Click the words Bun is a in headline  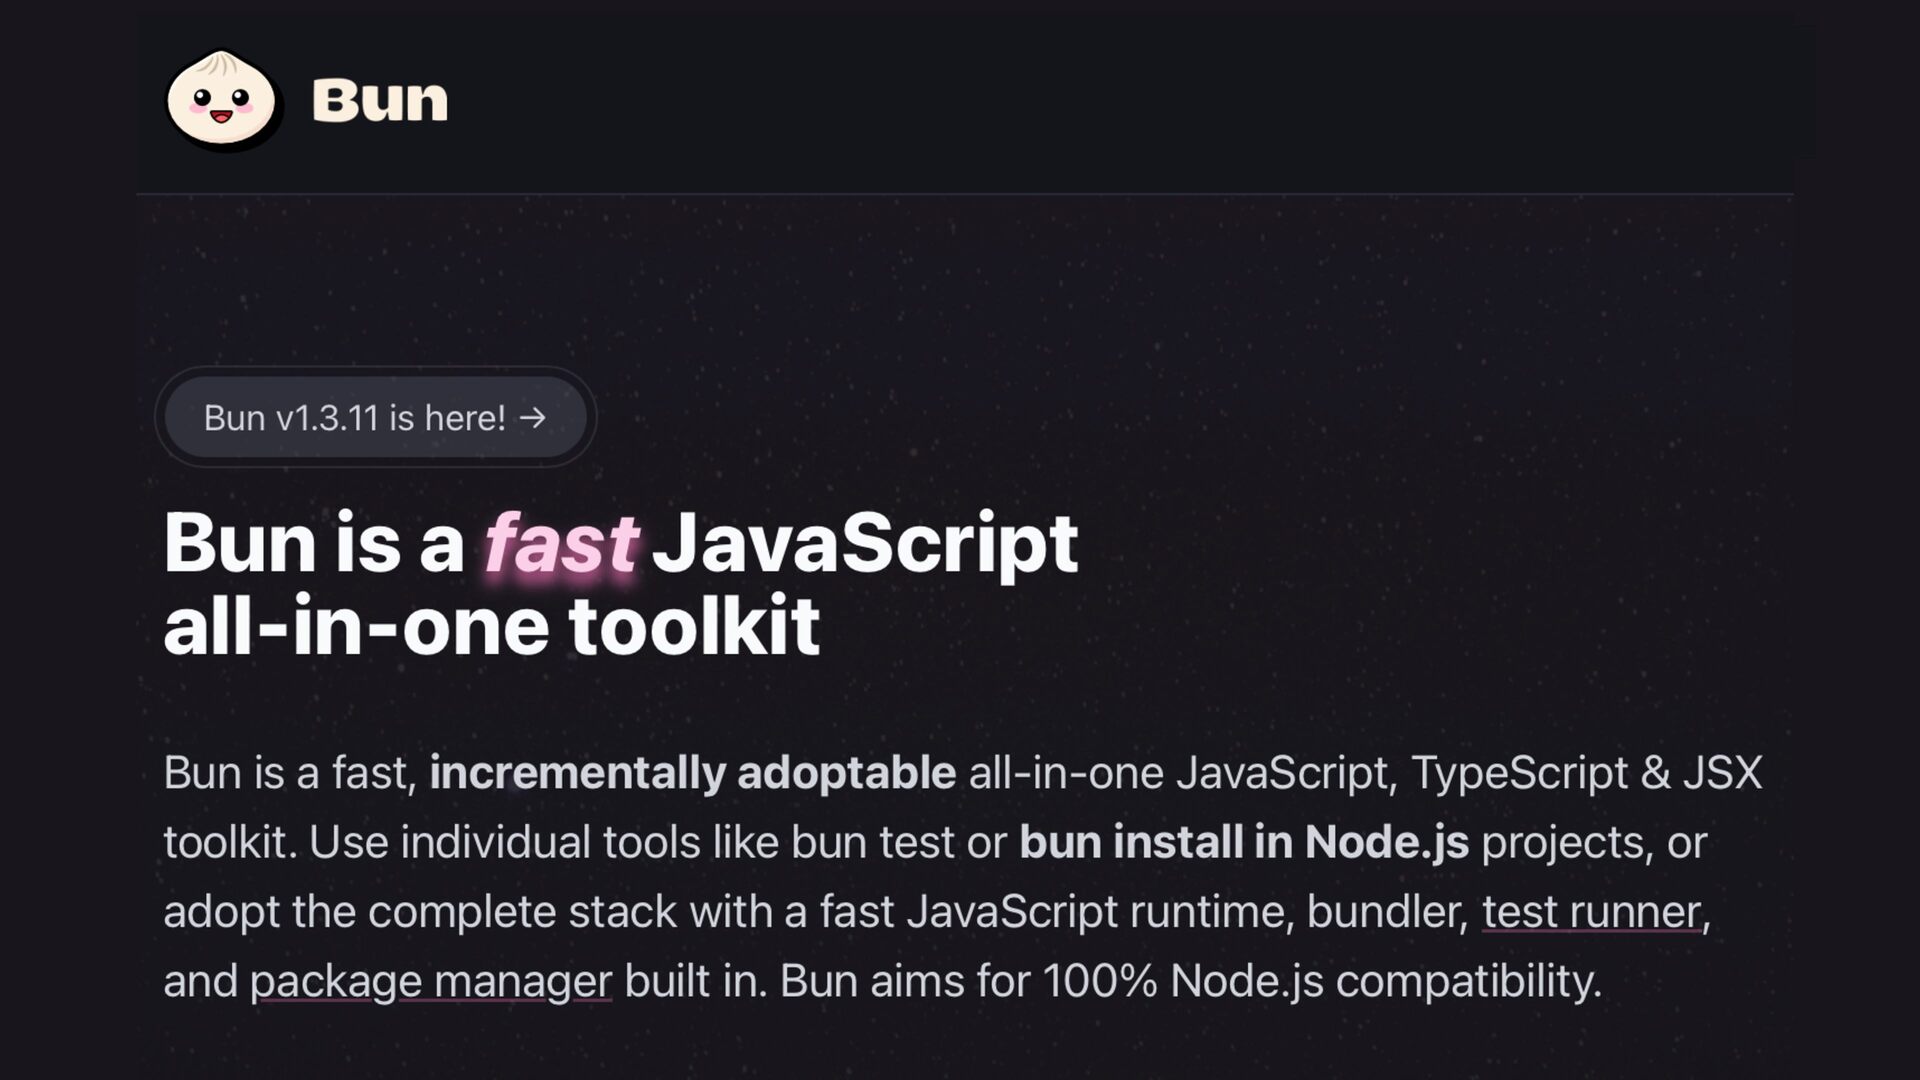click(x=313, y=545)
